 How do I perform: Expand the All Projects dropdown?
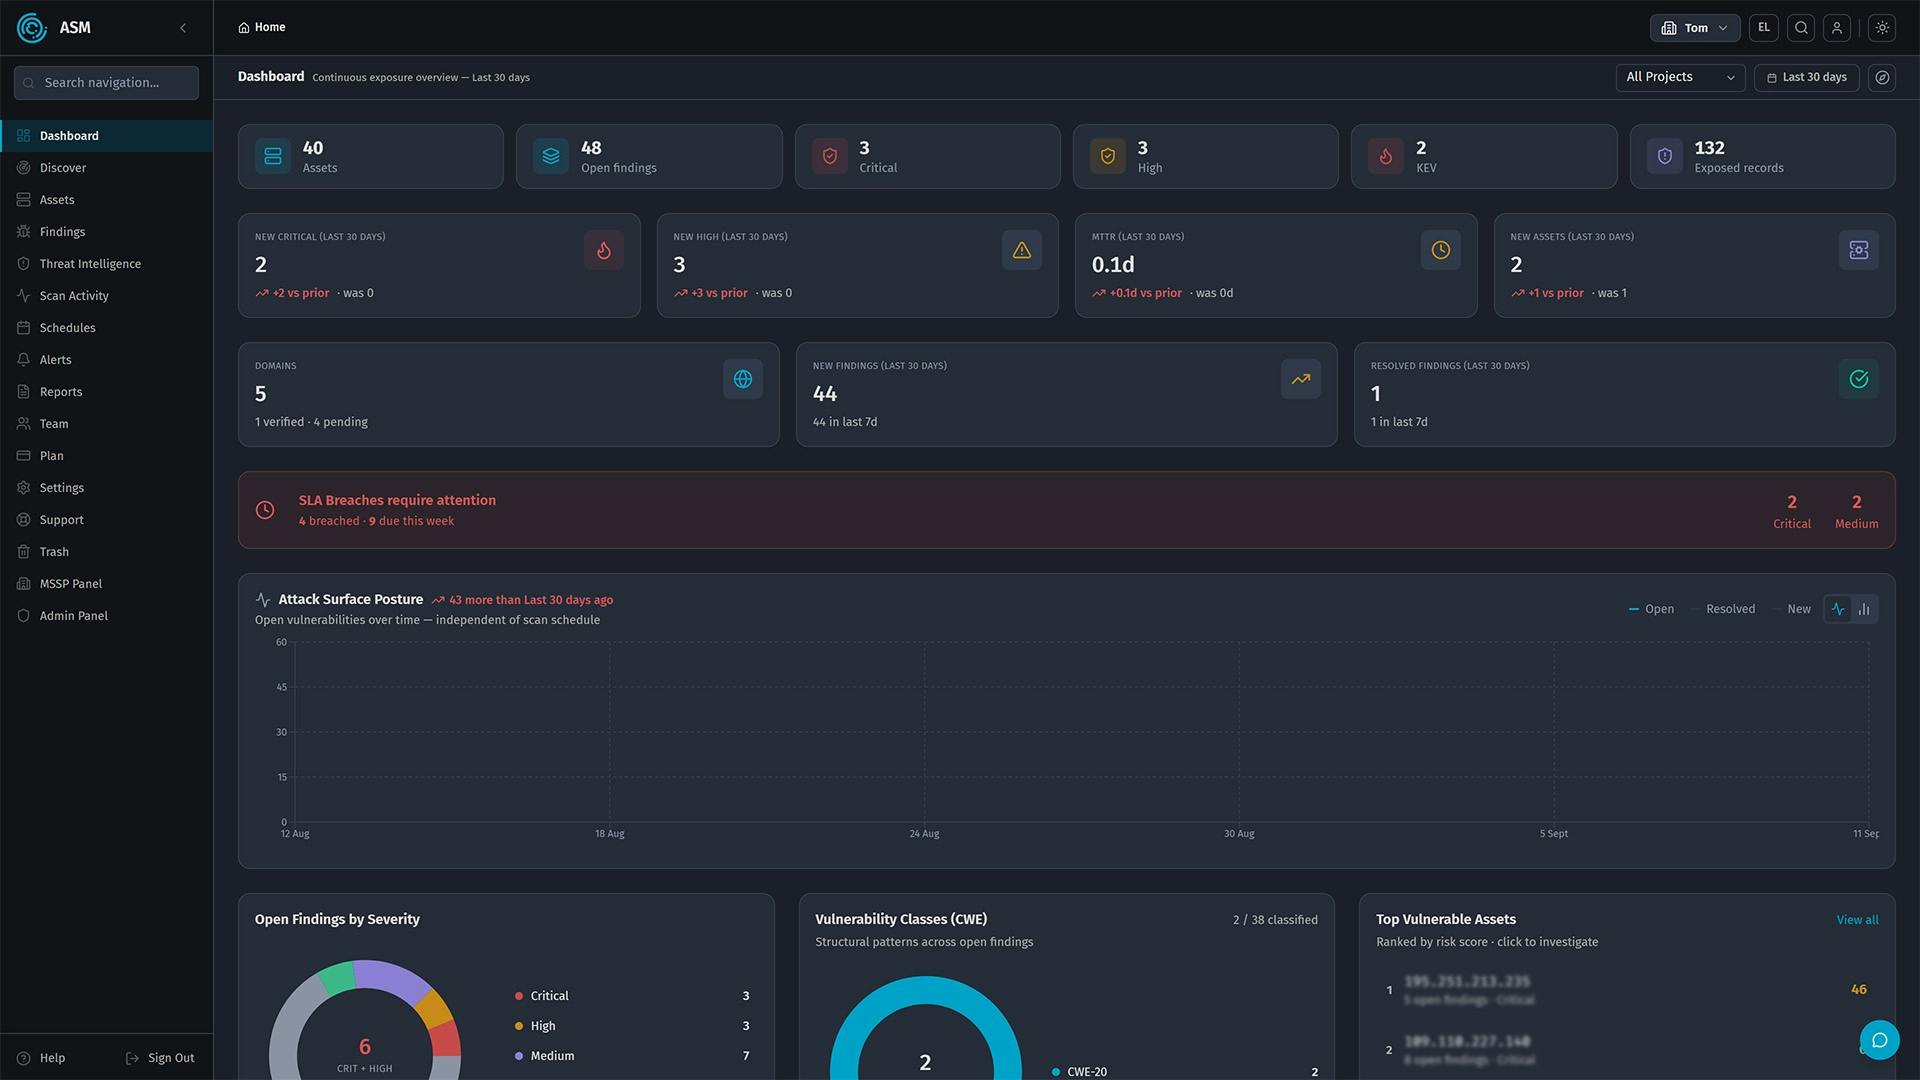point(1680,77)
